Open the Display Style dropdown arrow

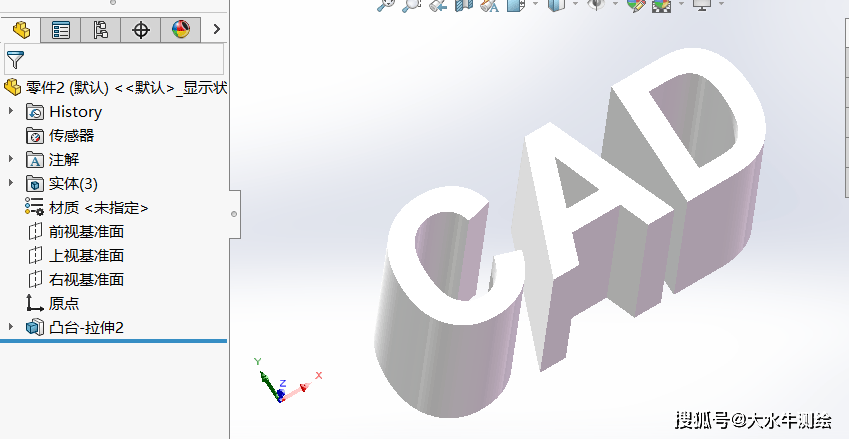(575, 4)
